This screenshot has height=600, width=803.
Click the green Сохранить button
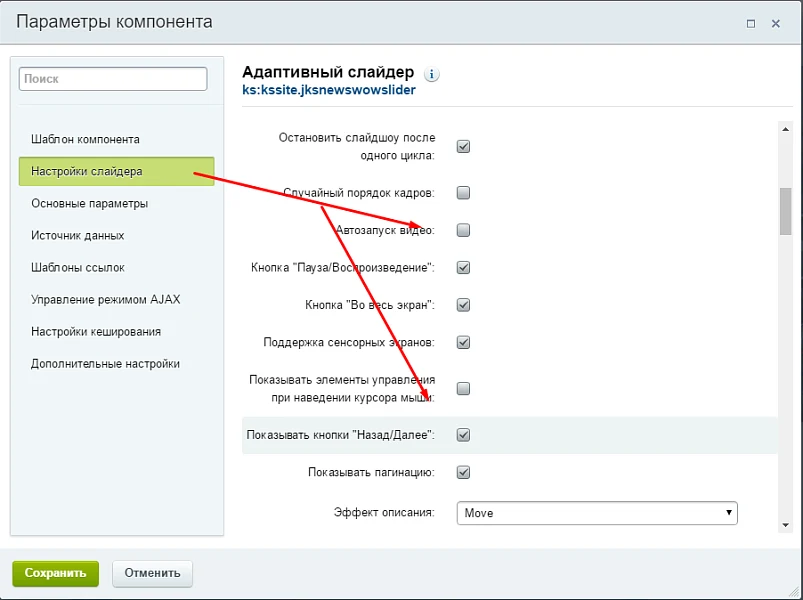coord(55,573)
